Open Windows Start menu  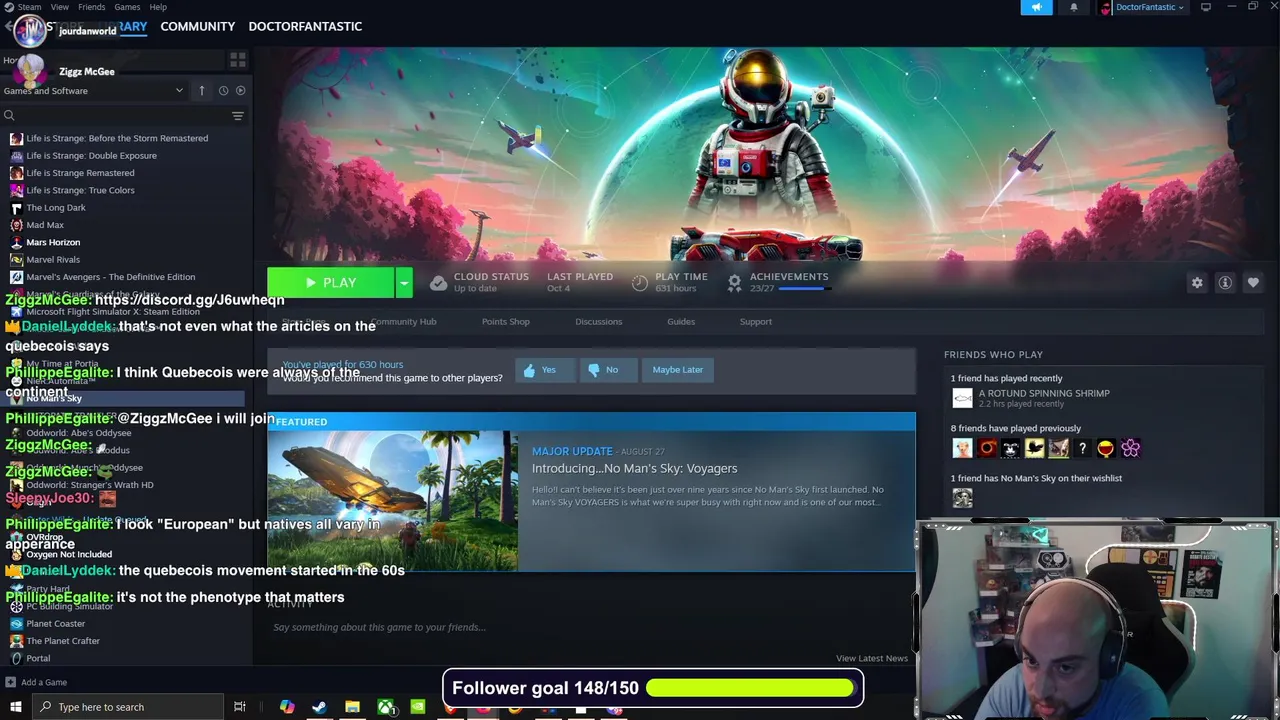tap(15, 707)
